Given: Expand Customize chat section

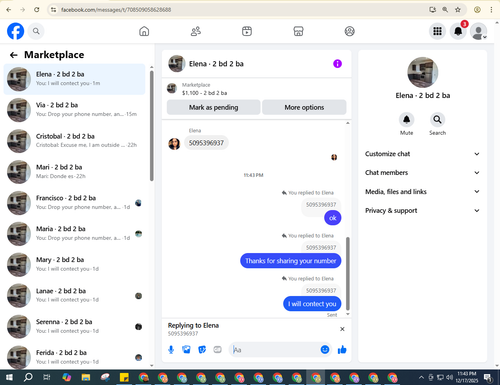Looking at the screenshot, I should (422, 154).
